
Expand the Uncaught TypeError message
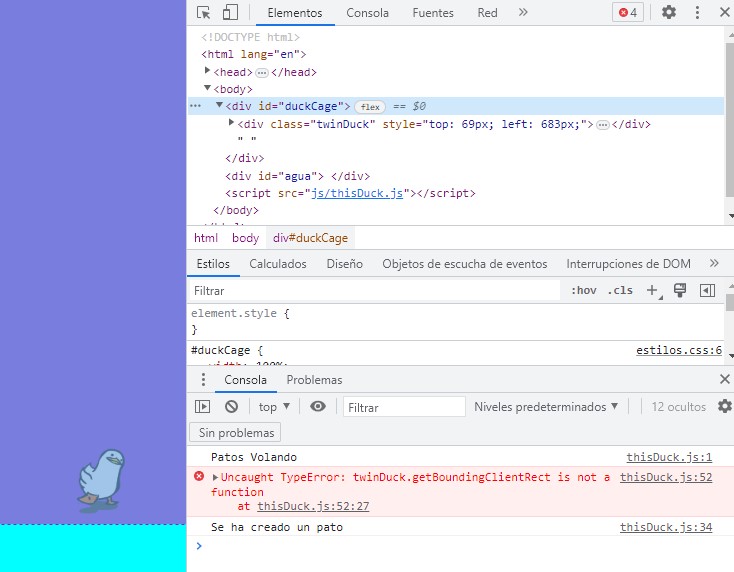[x=215, y=477]
